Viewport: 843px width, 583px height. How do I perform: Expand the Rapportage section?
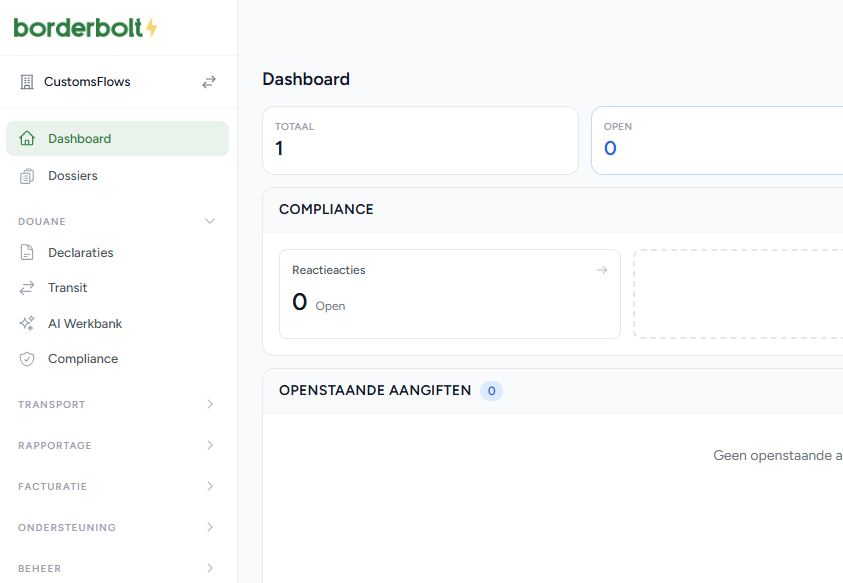(210, 445)
